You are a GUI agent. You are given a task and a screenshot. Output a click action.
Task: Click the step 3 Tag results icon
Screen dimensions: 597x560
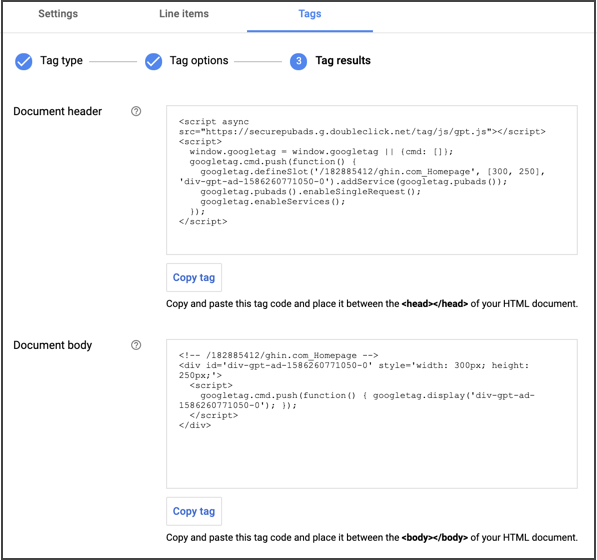pyautogui.click(x=298, y=61)
